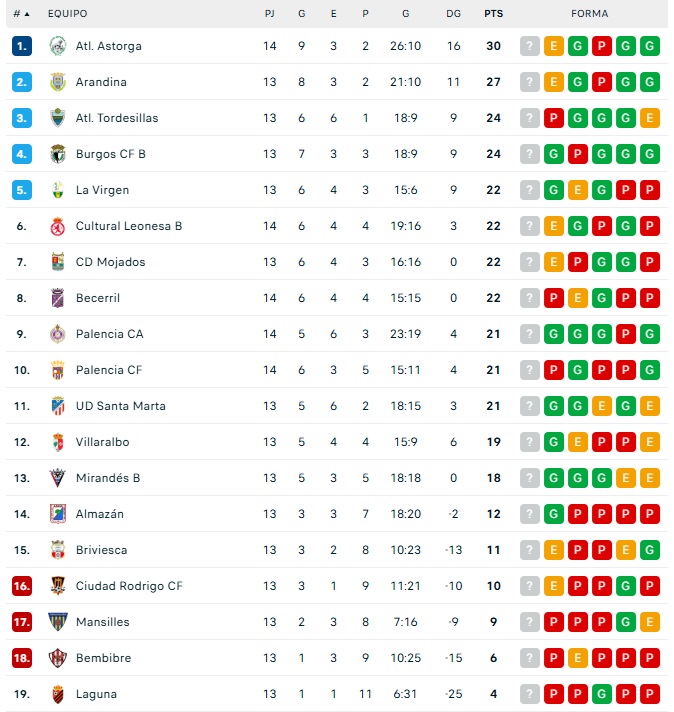Click the Bembibre club badge
Image resolution: width=674 pixels, height=712 pixels.
coord(57,658)
